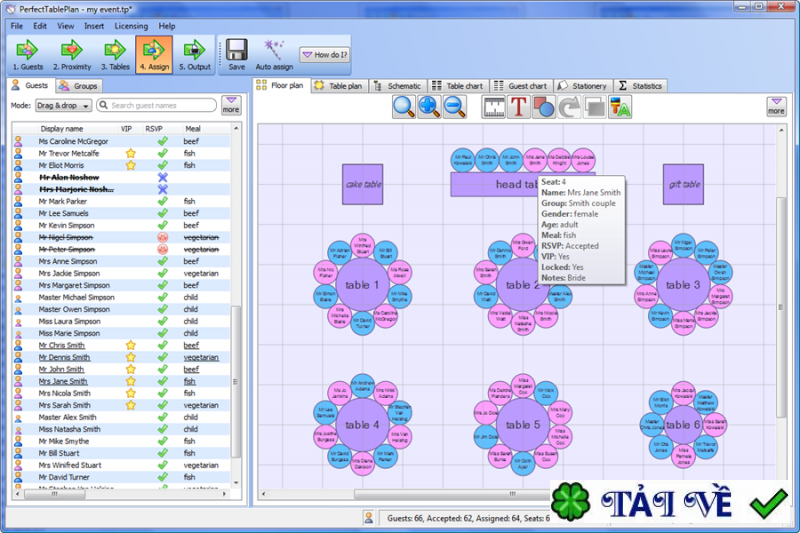Click the Search guest names field

click(157, 105)
